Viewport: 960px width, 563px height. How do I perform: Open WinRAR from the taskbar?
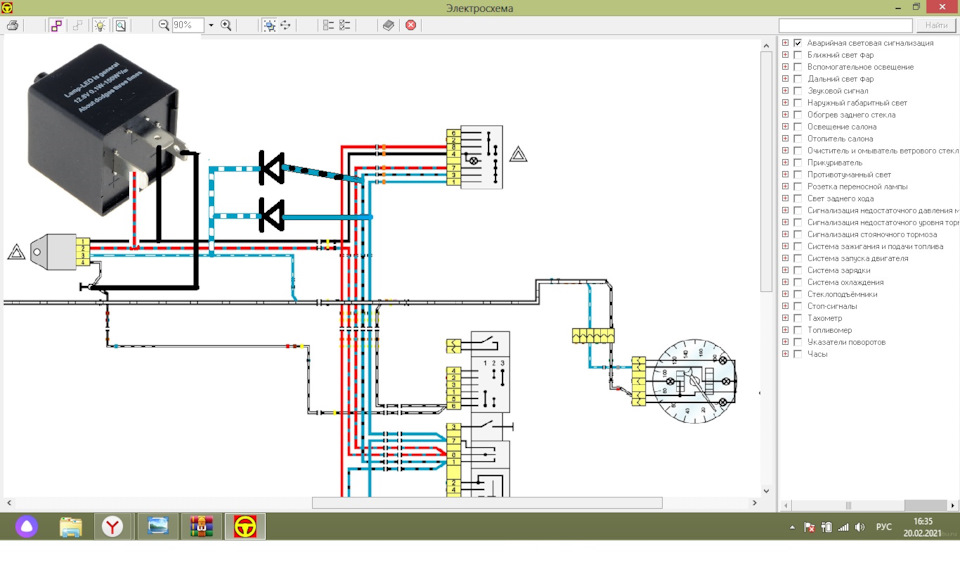click(201, 526)
